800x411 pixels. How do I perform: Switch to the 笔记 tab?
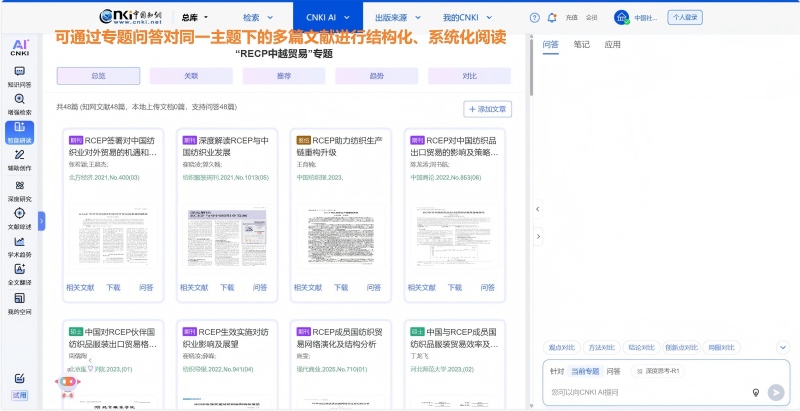click(x=581, y=45)
